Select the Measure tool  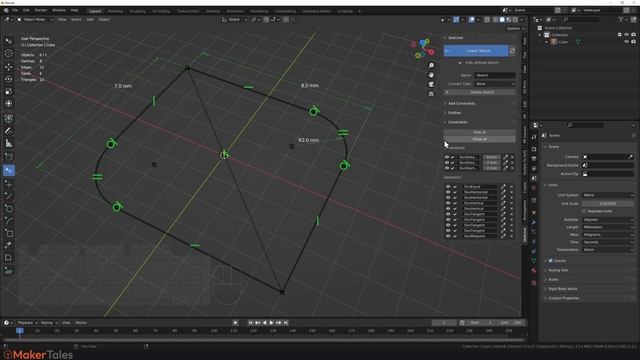9,143
